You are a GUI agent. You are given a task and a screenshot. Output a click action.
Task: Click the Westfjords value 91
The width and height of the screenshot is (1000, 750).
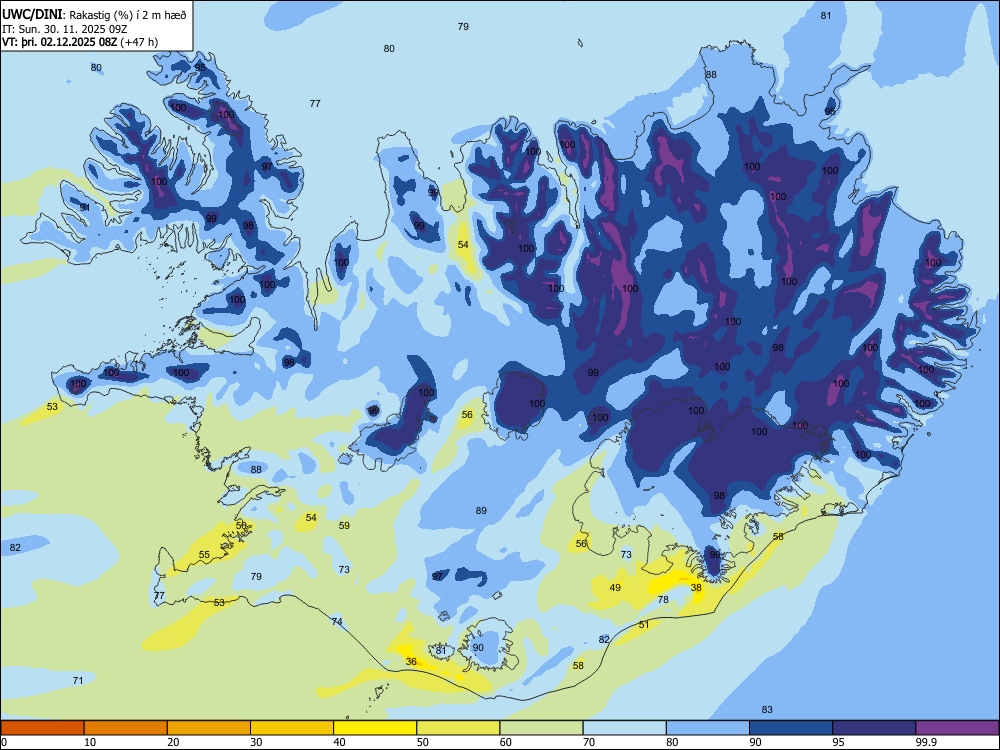pyautogui.click(x=85, y=207)
